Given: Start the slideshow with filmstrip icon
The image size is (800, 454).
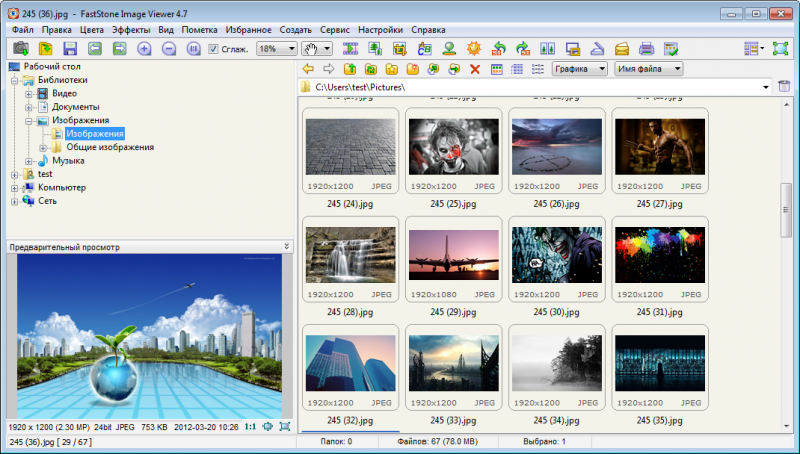Looking at the screenshot, I should pyautogui.click(x=351, y=48).
